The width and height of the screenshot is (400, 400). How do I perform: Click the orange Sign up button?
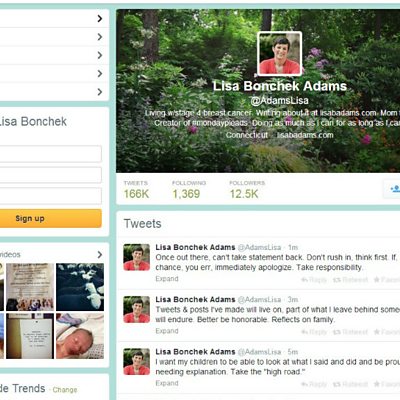[x=51, y=218]
